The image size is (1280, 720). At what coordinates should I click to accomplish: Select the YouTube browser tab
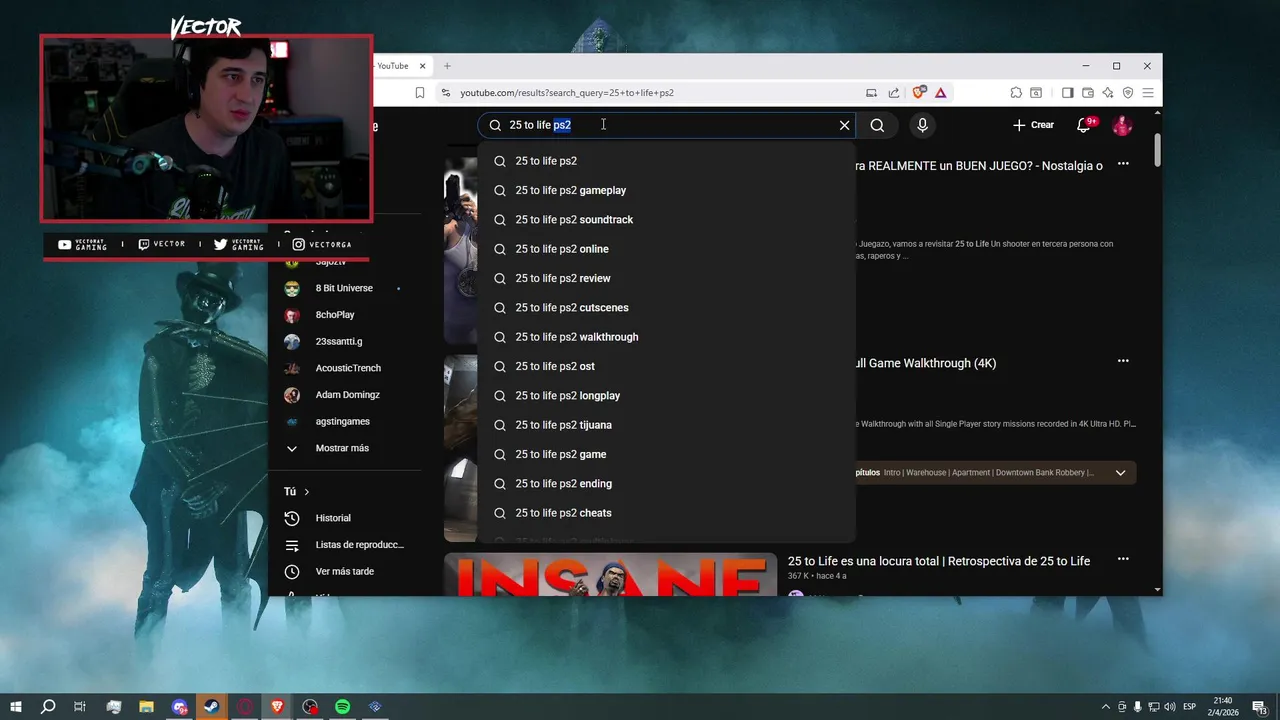click(x=392, y=66)
